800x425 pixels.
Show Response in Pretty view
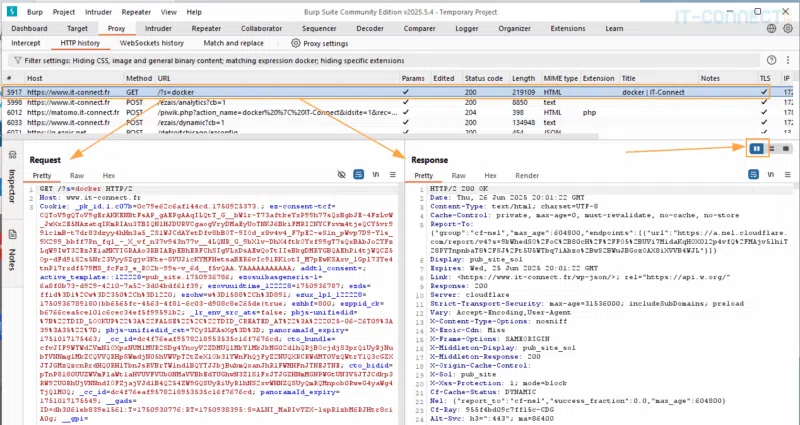pyautogui.click(x=423, y=176)
